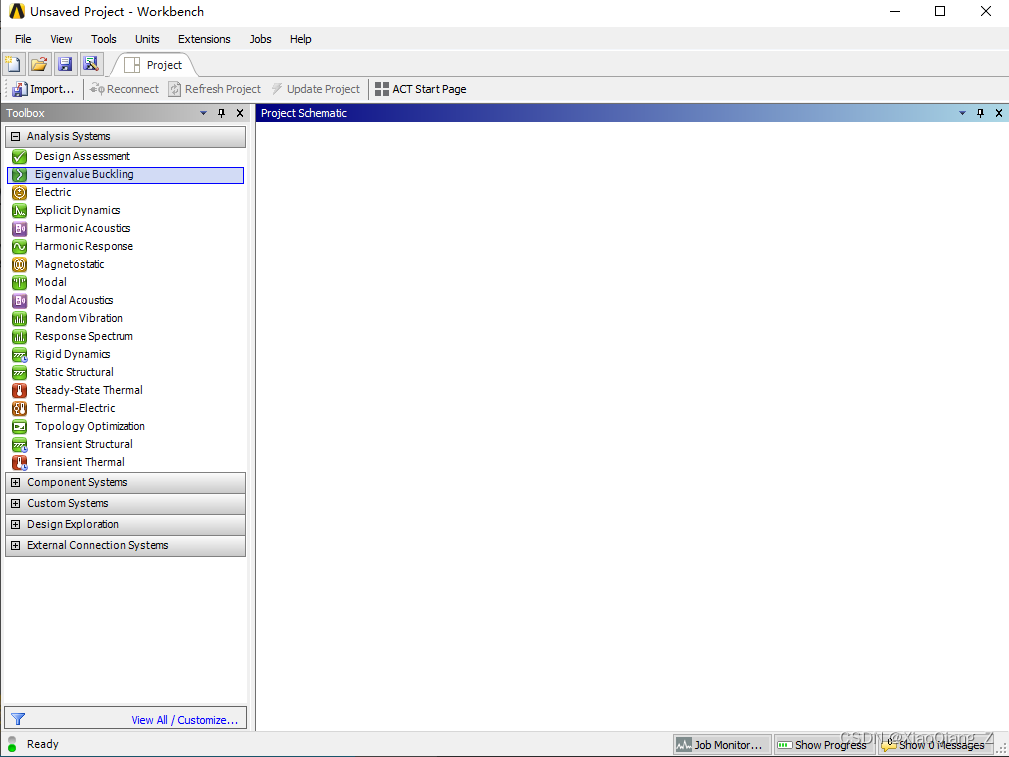1009x757 pixels.
Task: Collapse the Analysis Systems section
Action: [x=16, y=136]
